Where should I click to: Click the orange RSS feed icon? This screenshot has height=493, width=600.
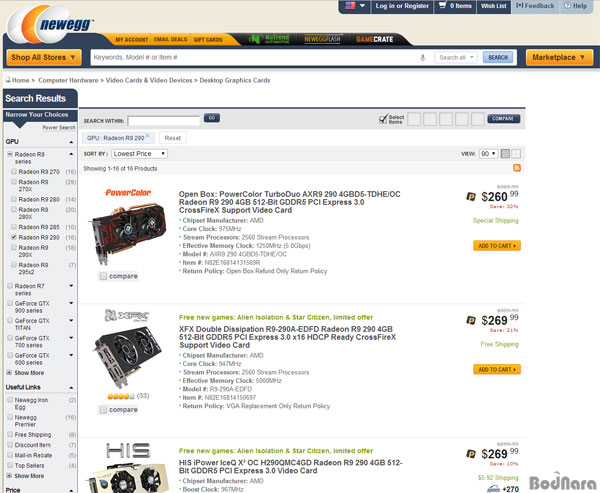pos(517,168)
